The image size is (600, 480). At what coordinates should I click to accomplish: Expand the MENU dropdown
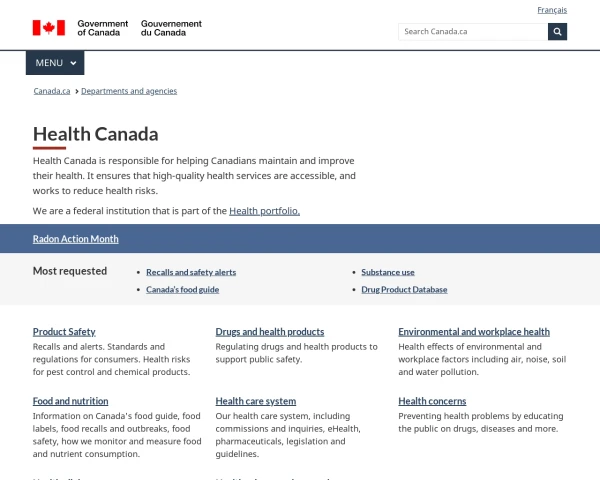tap(55, 63)
